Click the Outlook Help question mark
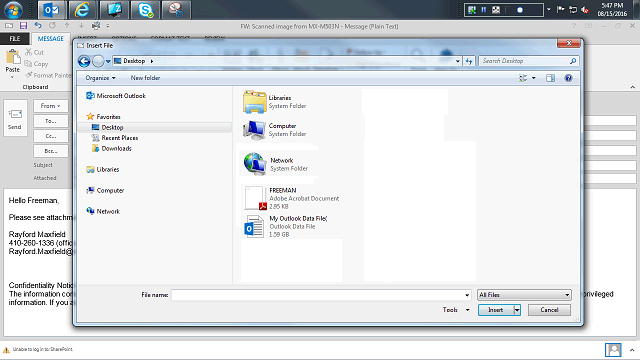 click(574, 26)
